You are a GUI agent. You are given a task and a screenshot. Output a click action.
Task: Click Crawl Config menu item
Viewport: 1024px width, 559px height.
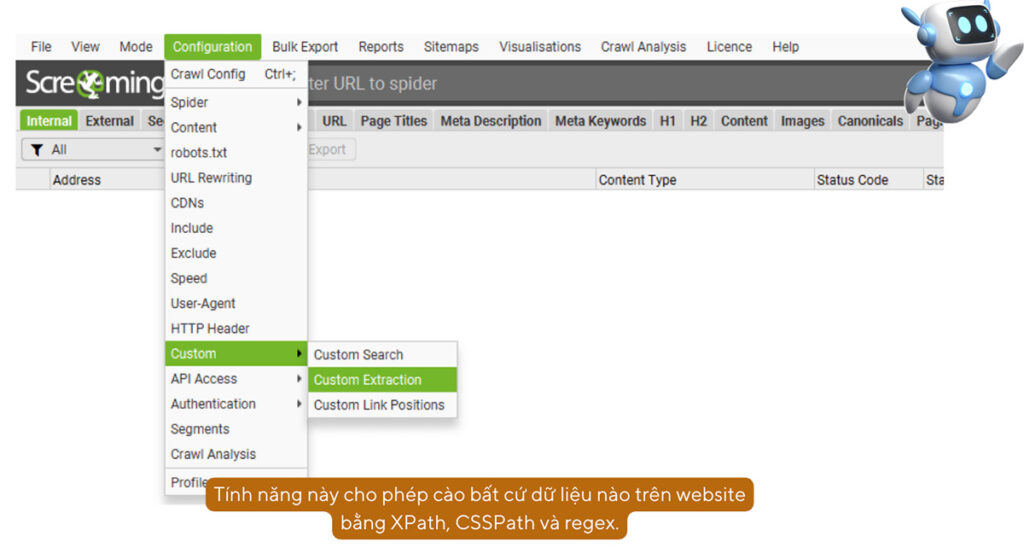click(208, 74)
